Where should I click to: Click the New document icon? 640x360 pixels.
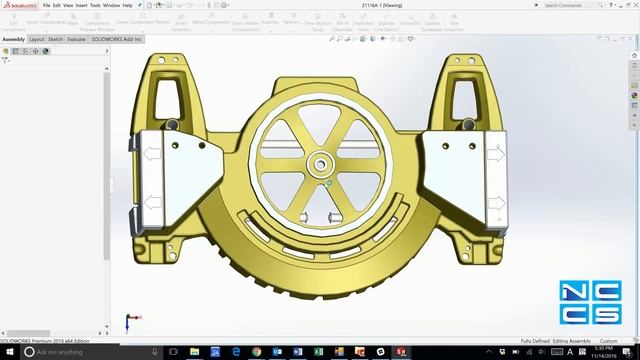tap(149, 5)
